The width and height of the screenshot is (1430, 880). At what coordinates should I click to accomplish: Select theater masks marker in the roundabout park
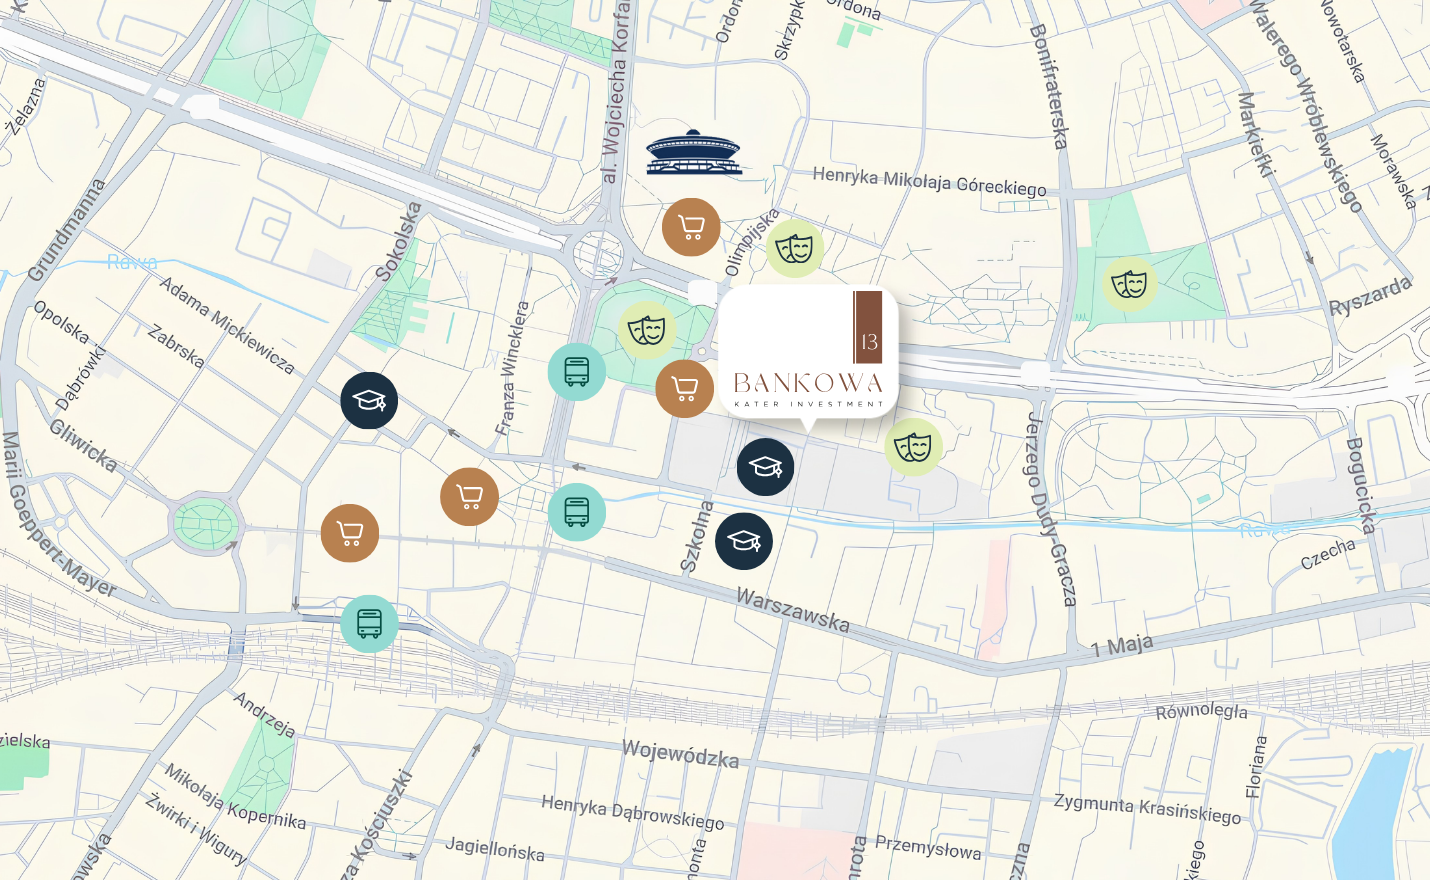(x=647, y=330)
